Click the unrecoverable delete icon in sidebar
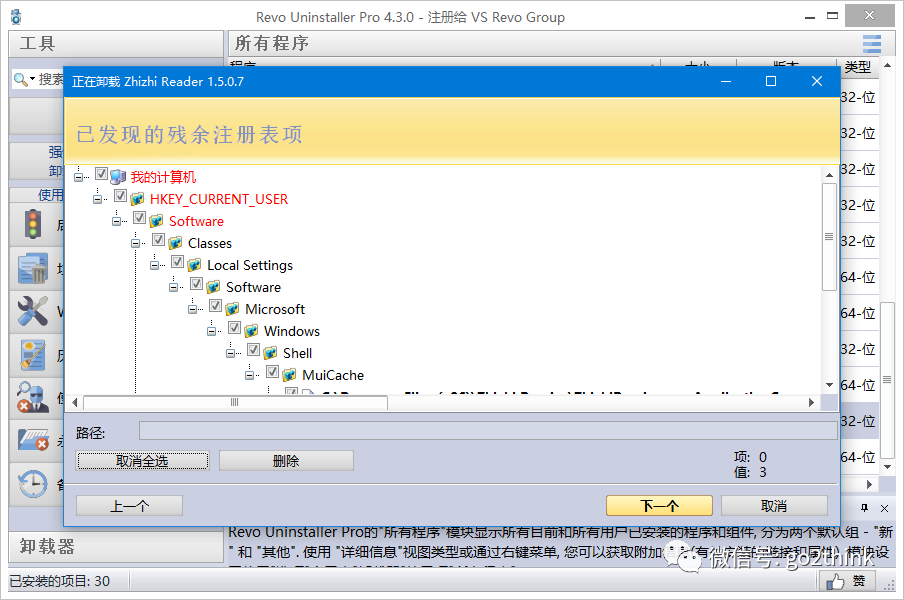 click(33, 440)
